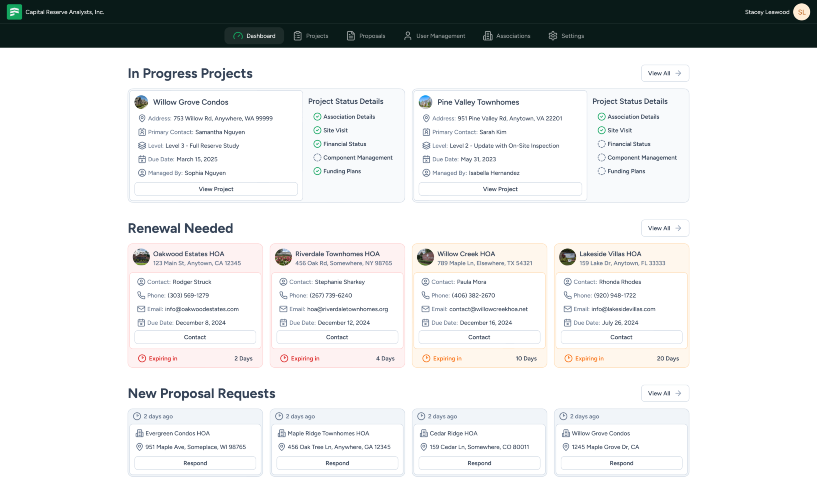This screenshot has height=500, width=817.
Task: Click the Associations building icon
Action: point(488,36)
